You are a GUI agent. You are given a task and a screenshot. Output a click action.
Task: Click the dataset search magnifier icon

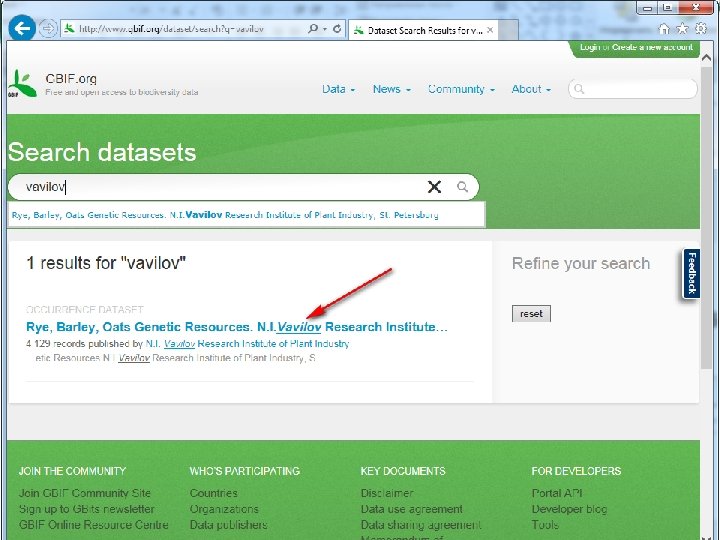tap(462, 187)
